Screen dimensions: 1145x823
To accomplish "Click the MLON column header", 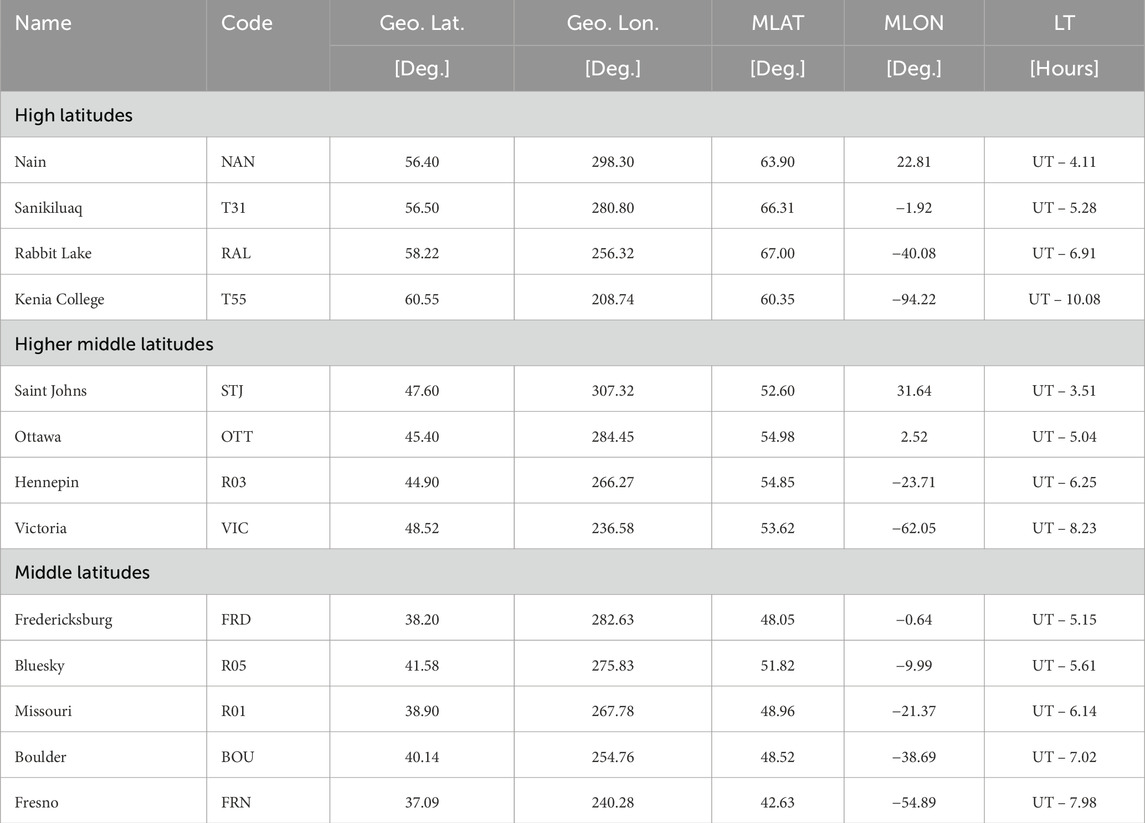I will 914,23.
